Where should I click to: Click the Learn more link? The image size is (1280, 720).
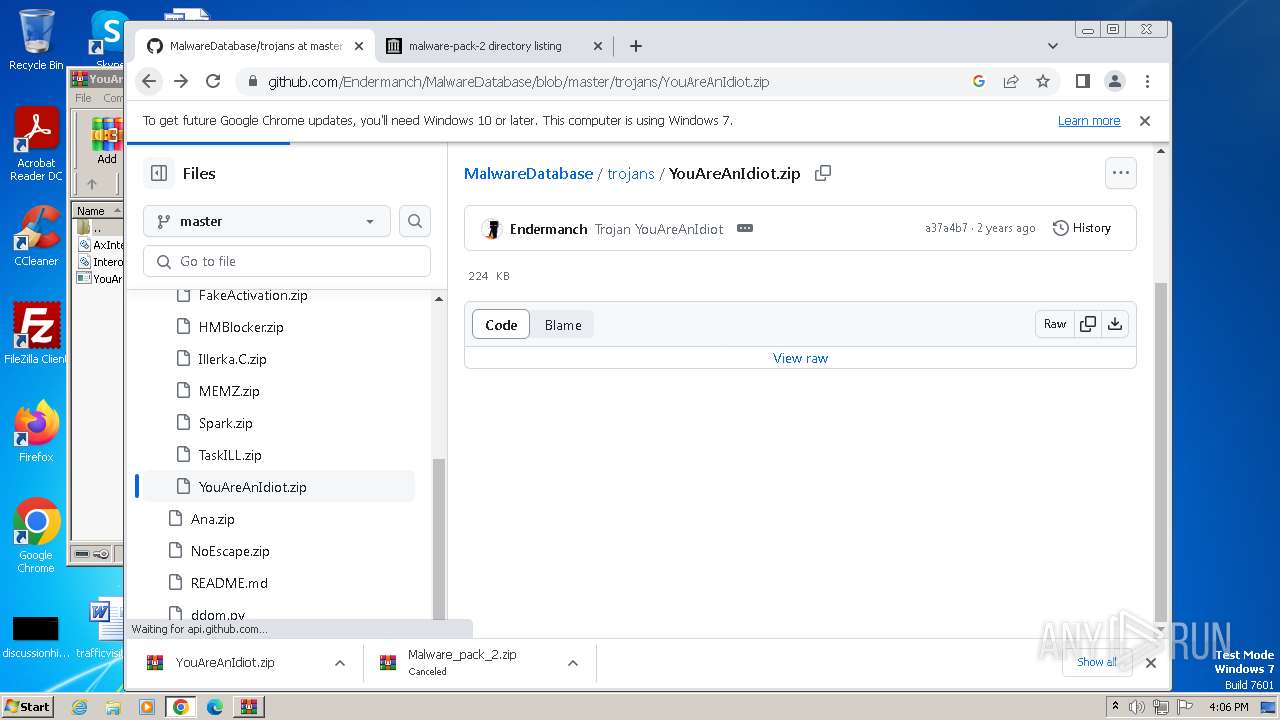point(1089,121)
